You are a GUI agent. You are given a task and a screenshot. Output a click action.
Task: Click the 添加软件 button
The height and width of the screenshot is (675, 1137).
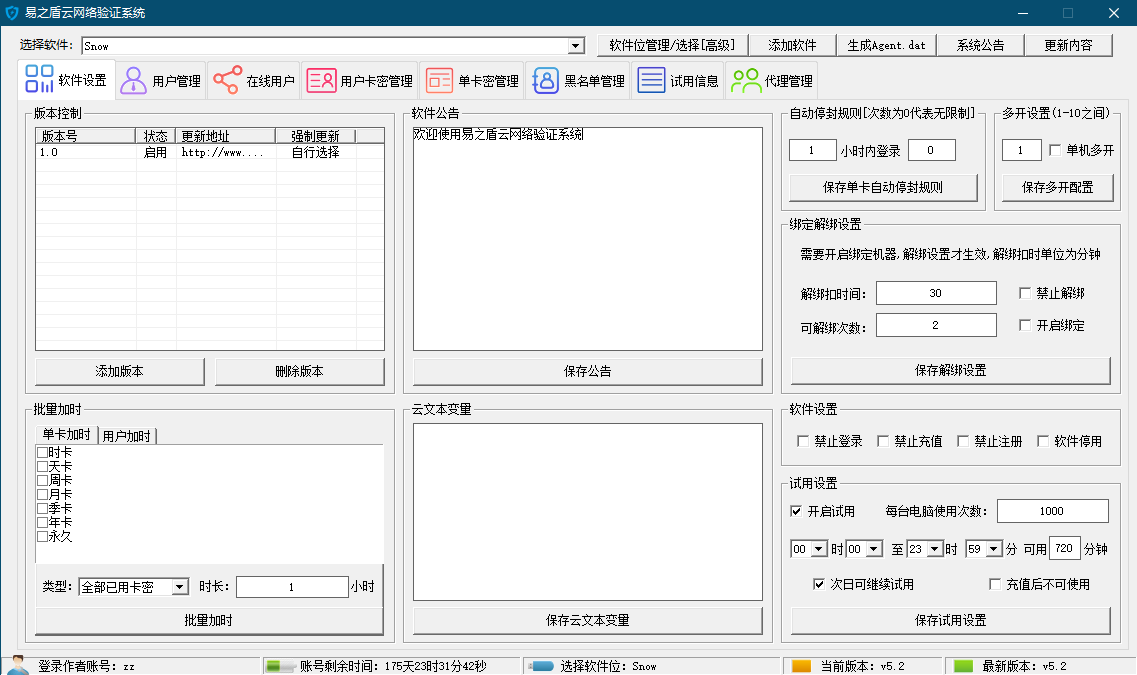pyautogui.click(x=792, y=45)
